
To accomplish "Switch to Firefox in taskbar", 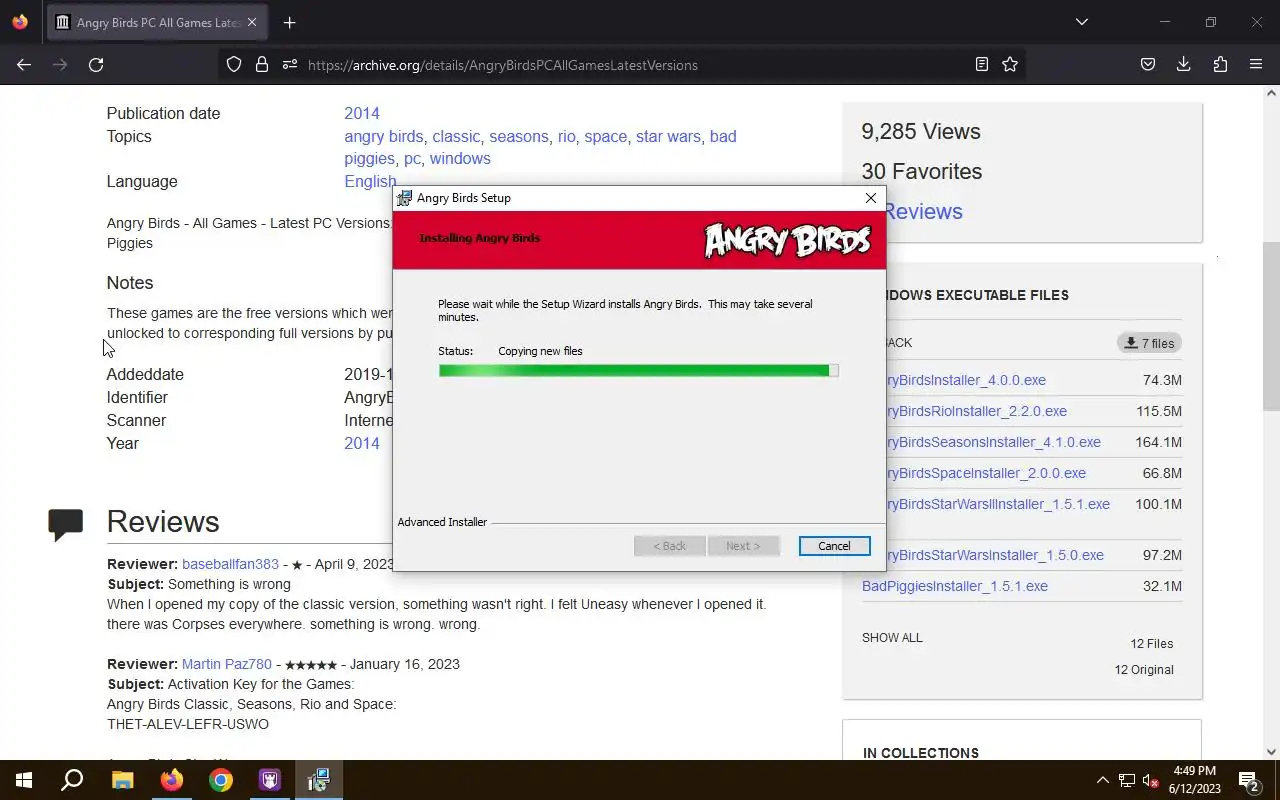I will (172, 780).
